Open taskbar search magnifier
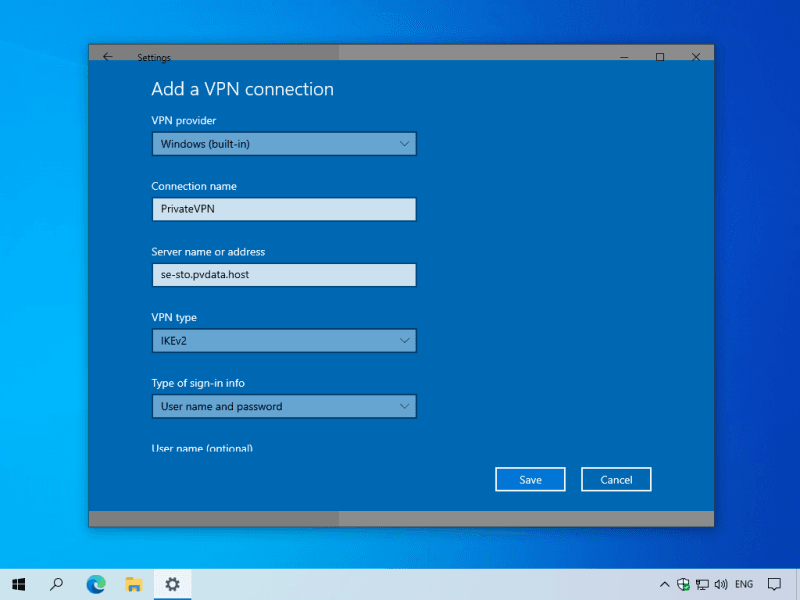Viewport: 800px width, 600px height. pyautogui.click(x=57, y=584)
